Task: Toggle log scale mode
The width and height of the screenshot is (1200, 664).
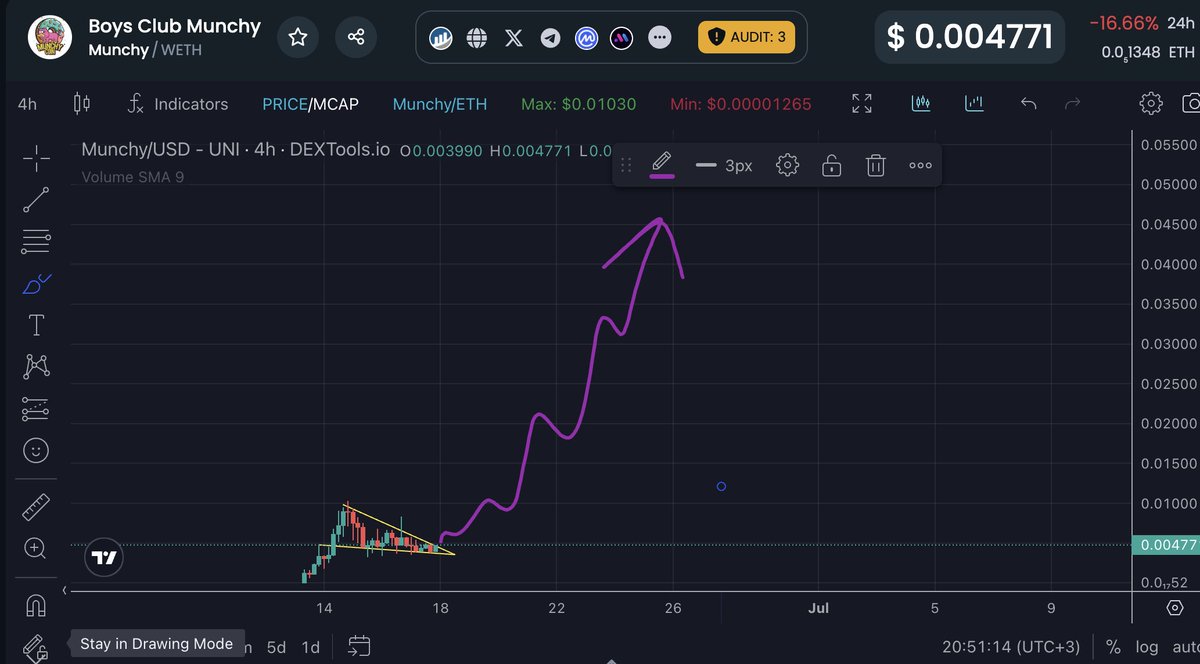Action: (x=1146, y=647)
